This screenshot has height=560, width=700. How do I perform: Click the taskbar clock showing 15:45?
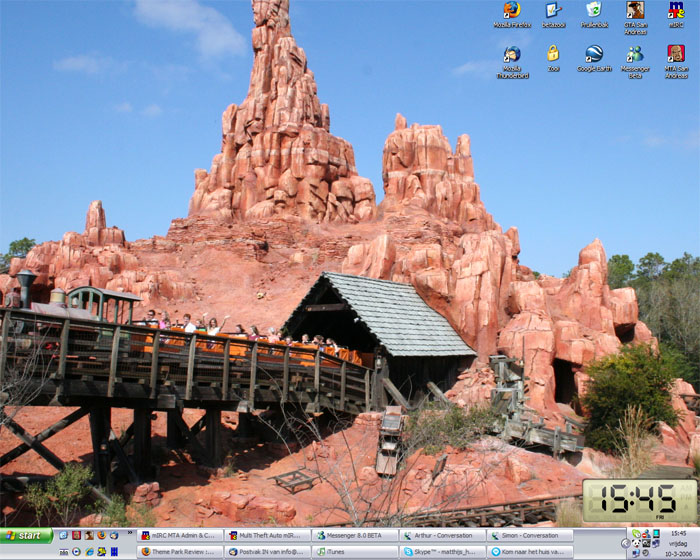(x=679, y=533)
